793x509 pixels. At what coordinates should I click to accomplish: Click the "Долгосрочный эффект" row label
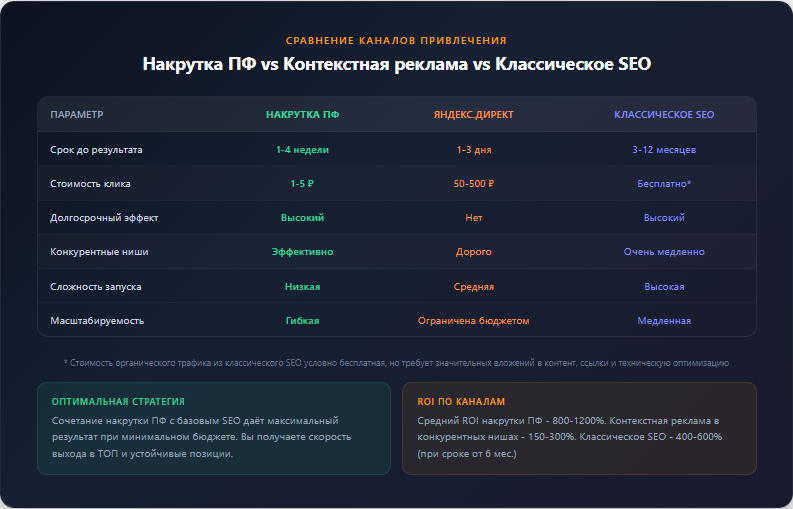point(104,218)
